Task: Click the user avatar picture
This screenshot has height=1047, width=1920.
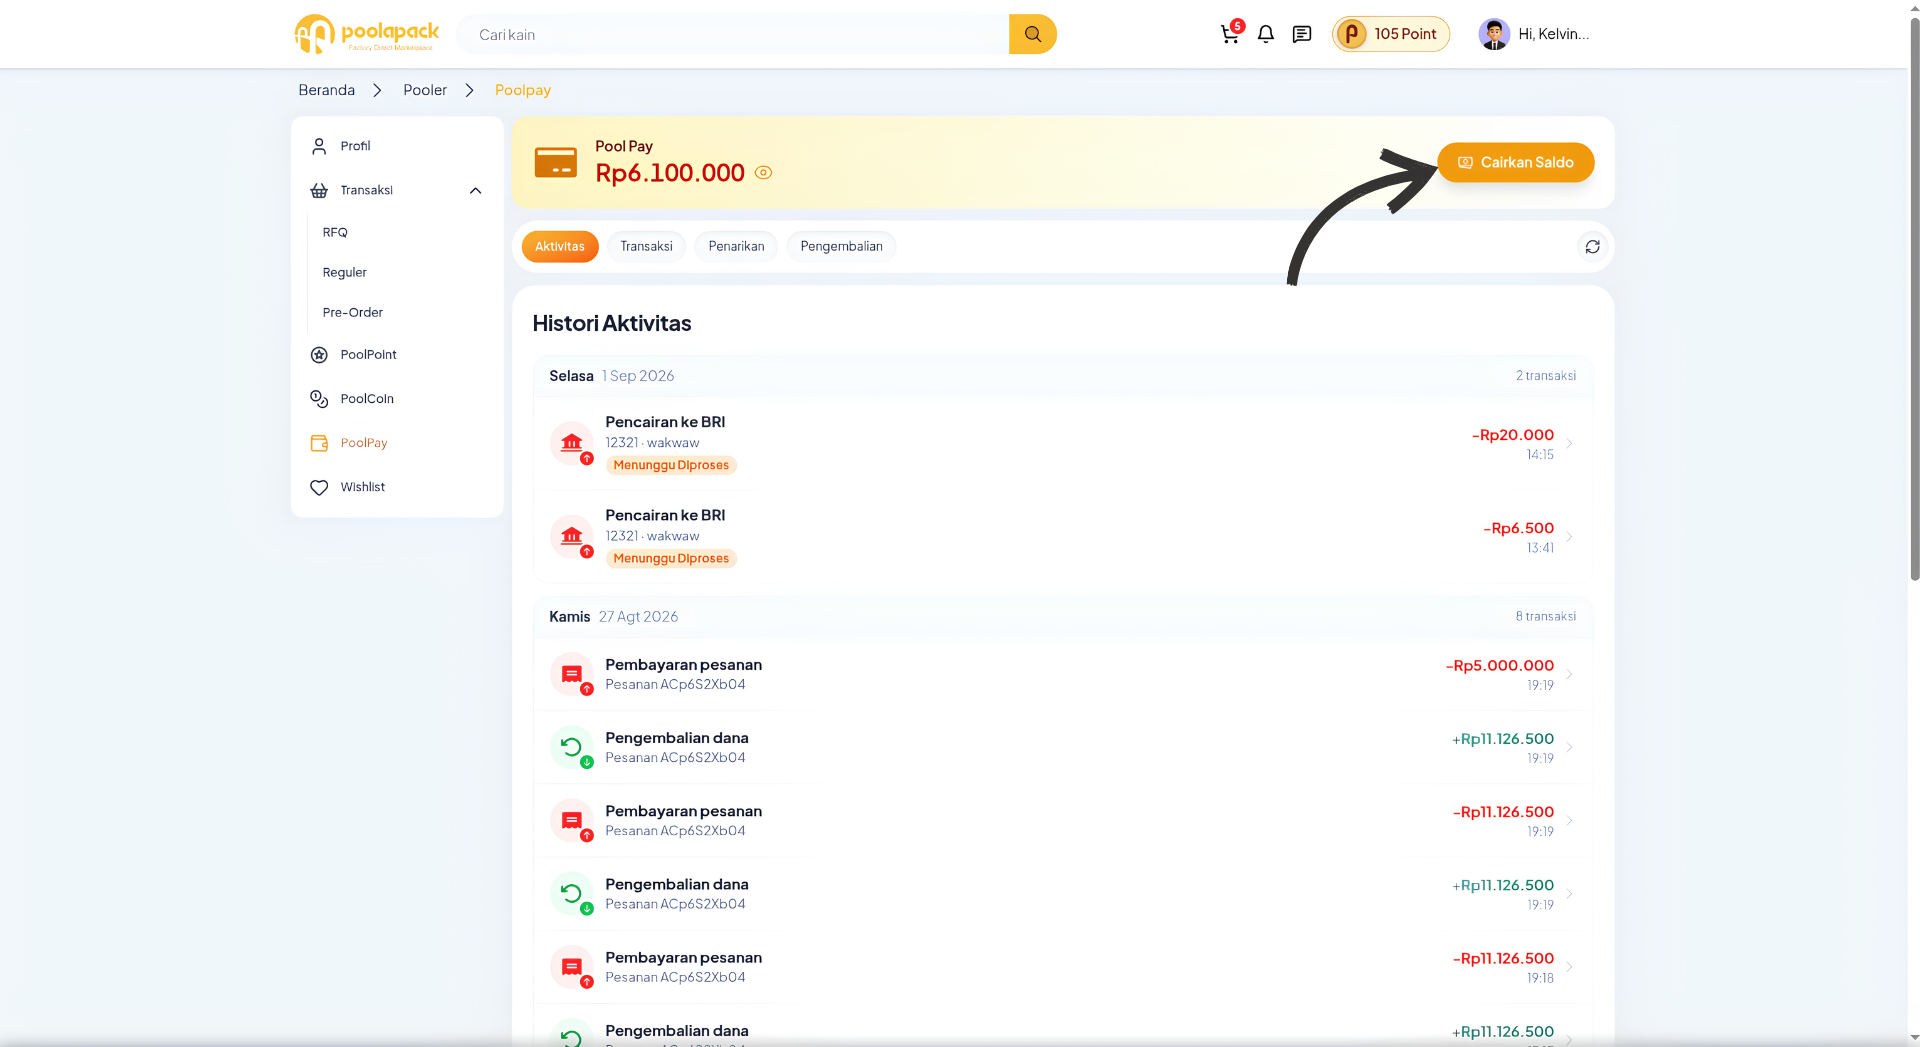Action: (1494, 34)
